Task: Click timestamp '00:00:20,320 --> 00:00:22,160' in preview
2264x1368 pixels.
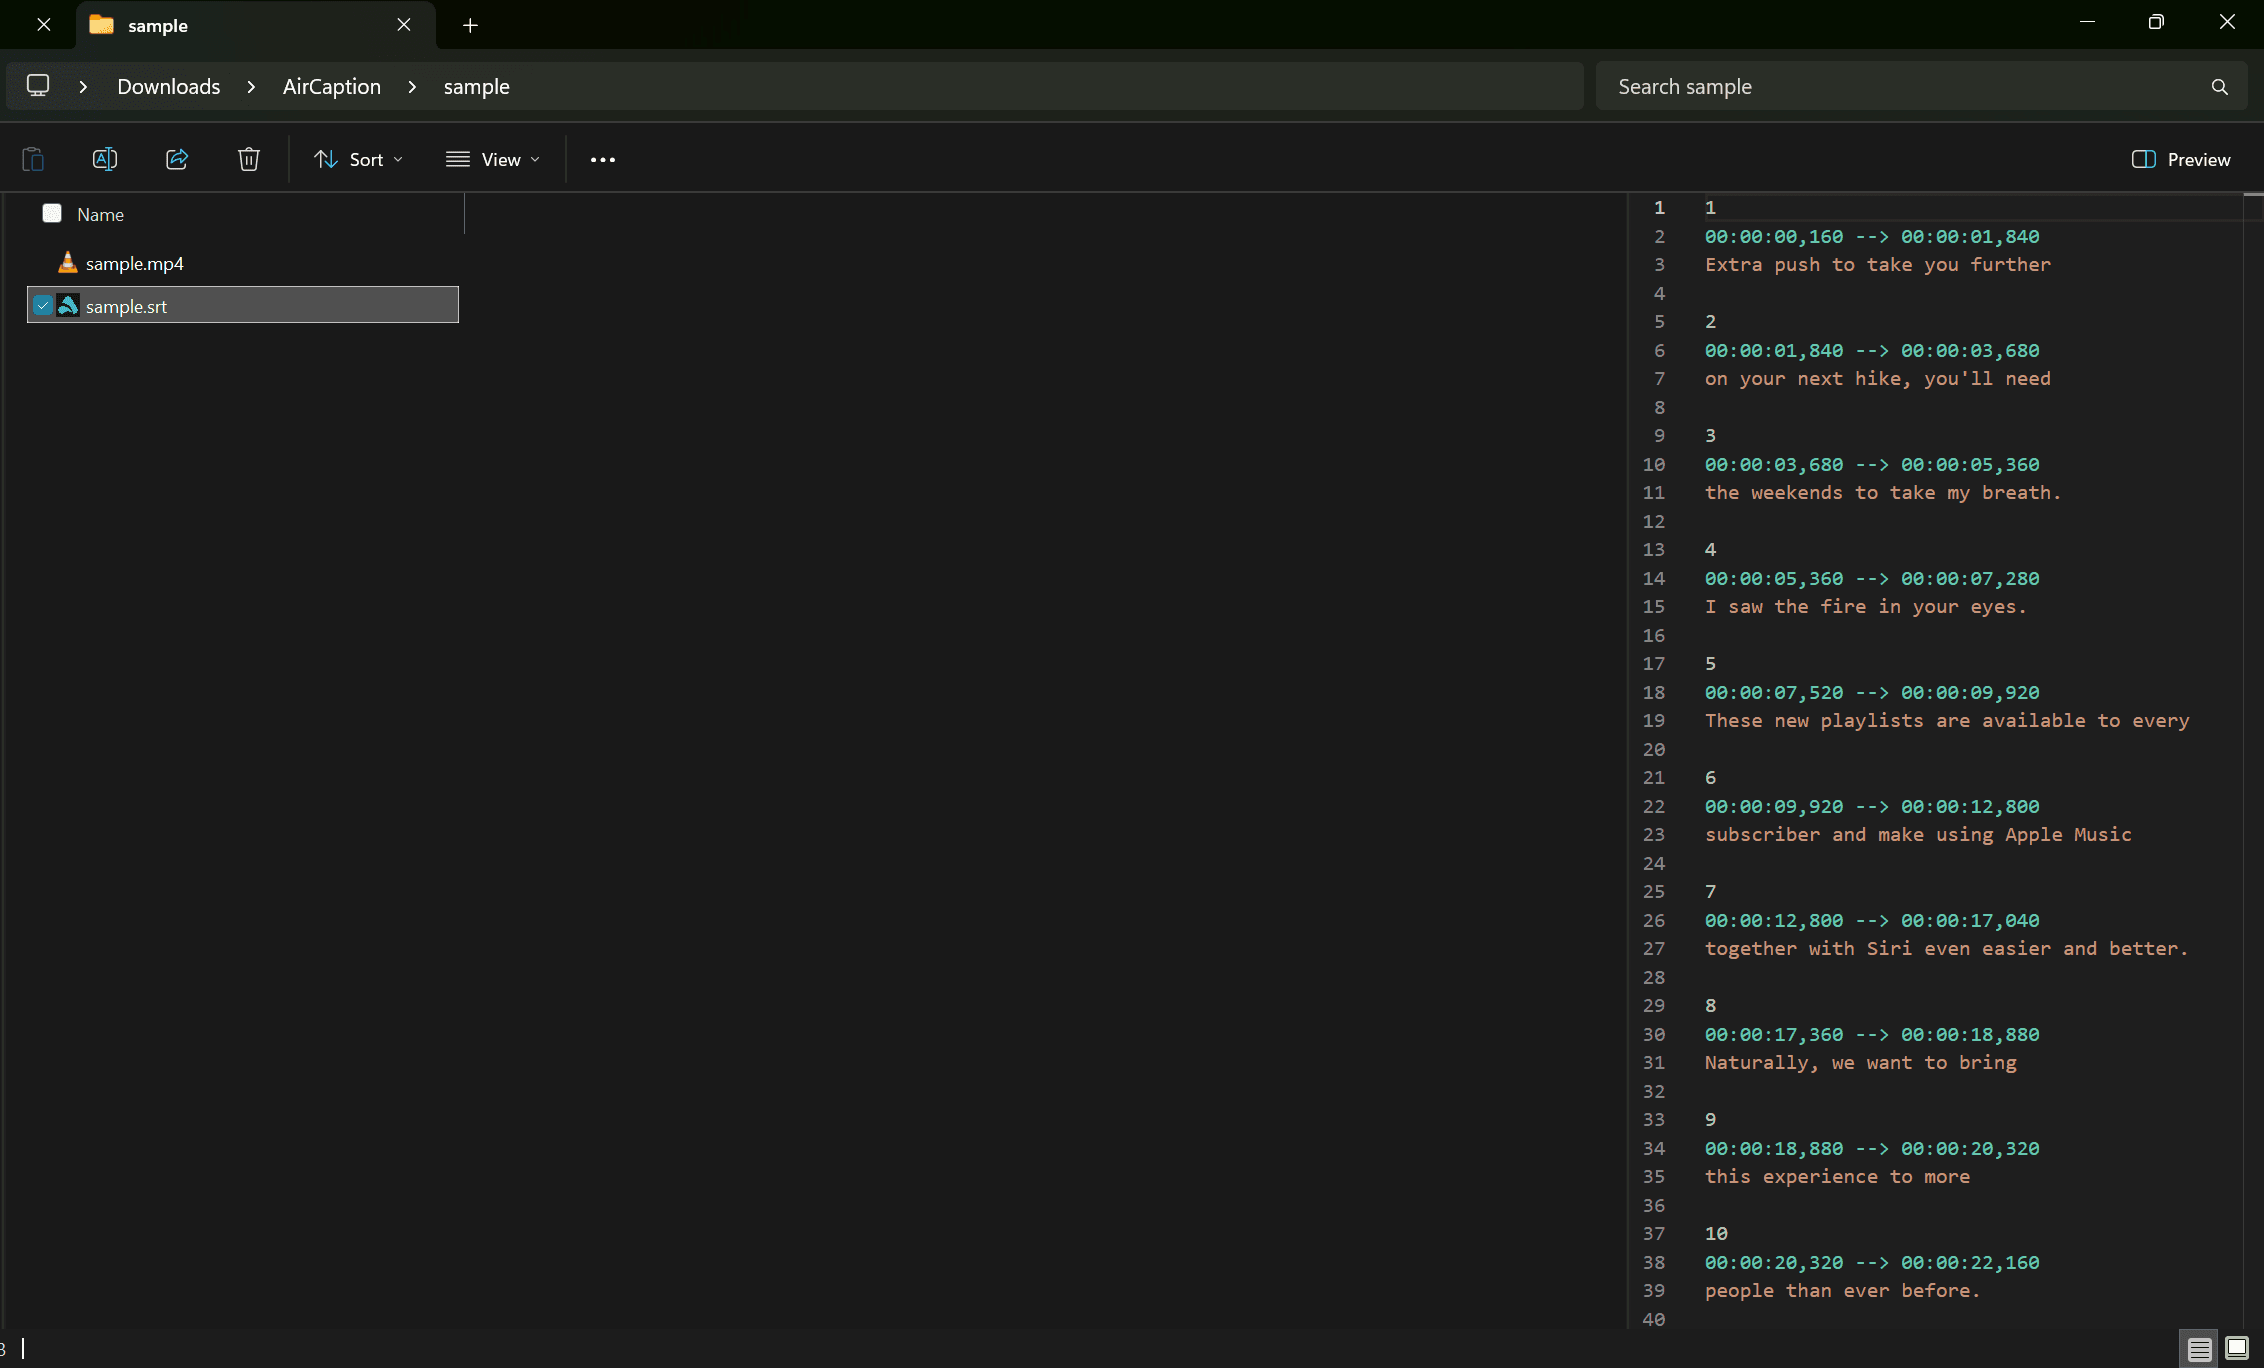Action: click(x=1872, y=1262)
